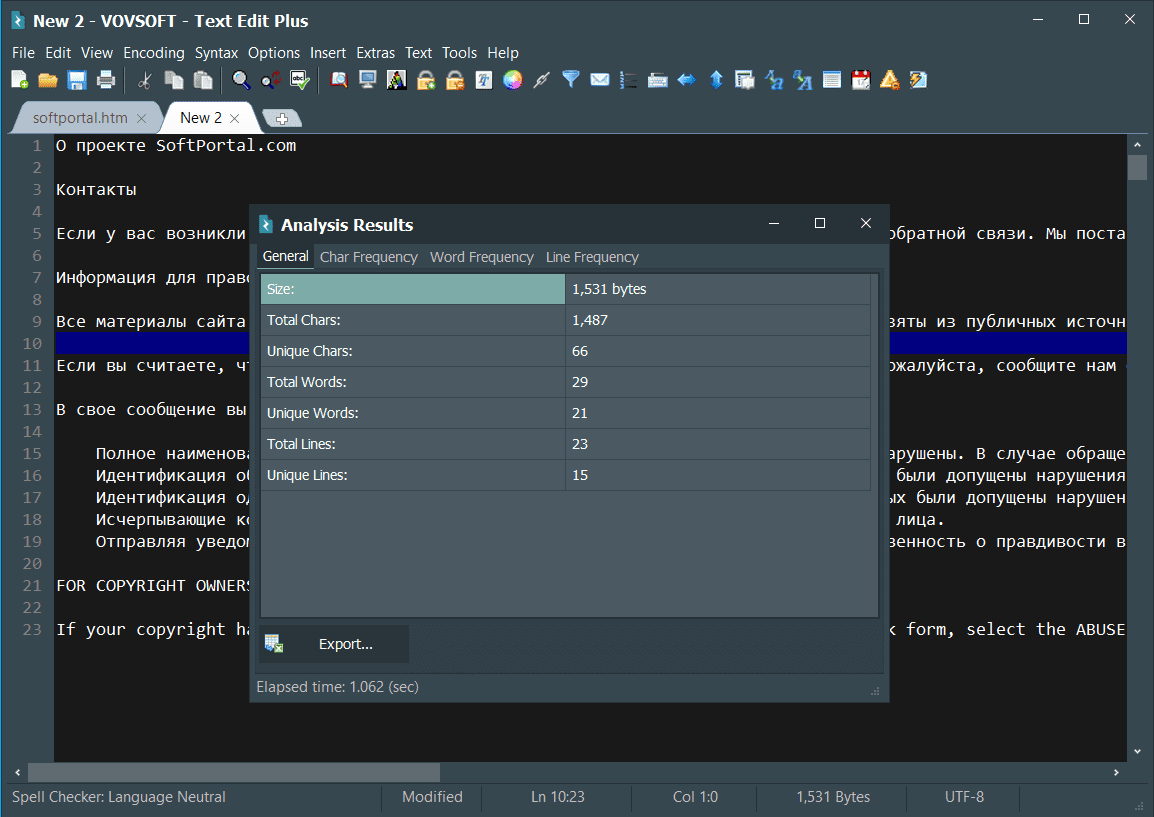This screenshot has height=817, width=1154.
Task: Open Find with the magnifier icon
Action: [x=241, y=80]
